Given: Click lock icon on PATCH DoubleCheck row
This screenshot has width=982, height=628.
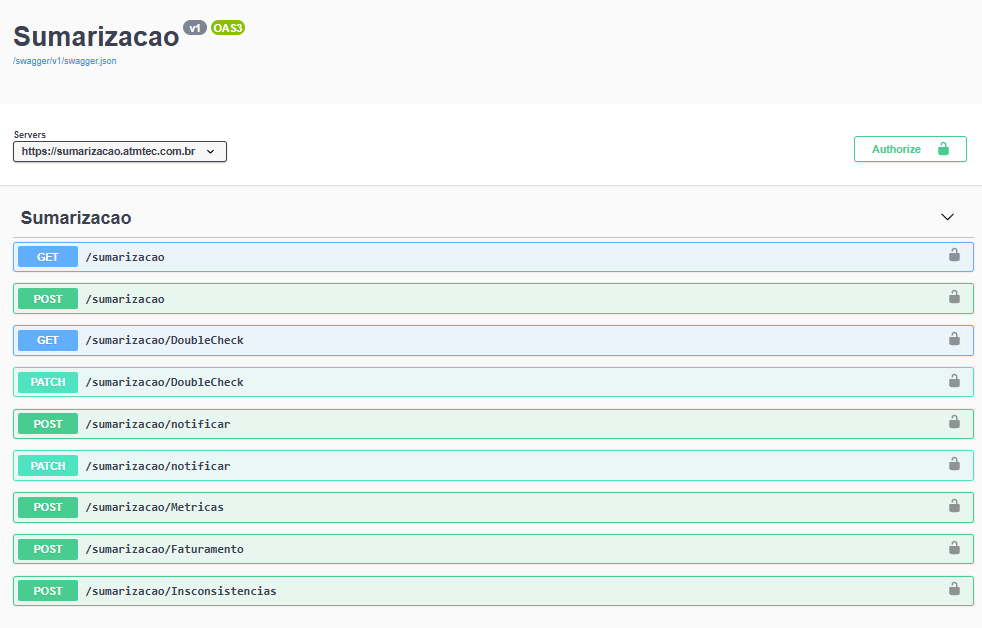Looking at the screenshot, I should click(954, 381).
